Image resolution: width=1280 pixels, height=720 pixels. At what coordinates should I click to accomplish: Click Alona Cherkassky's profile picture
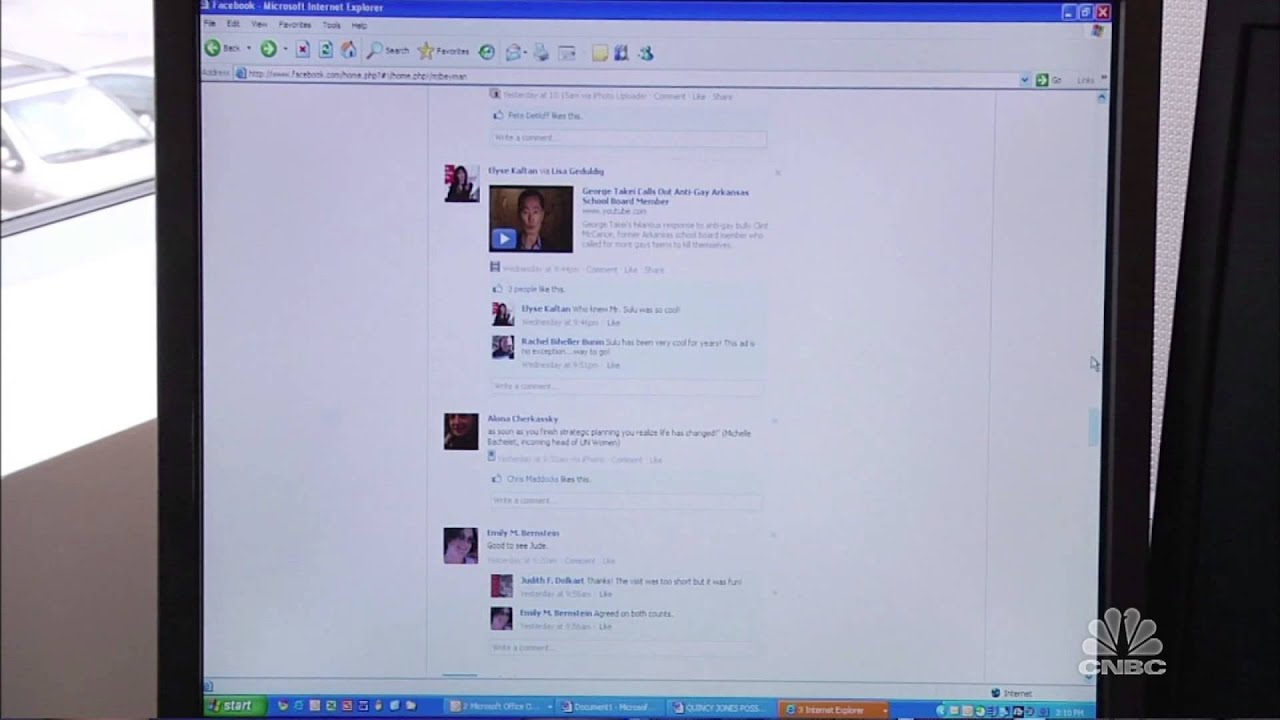point(461,432)
